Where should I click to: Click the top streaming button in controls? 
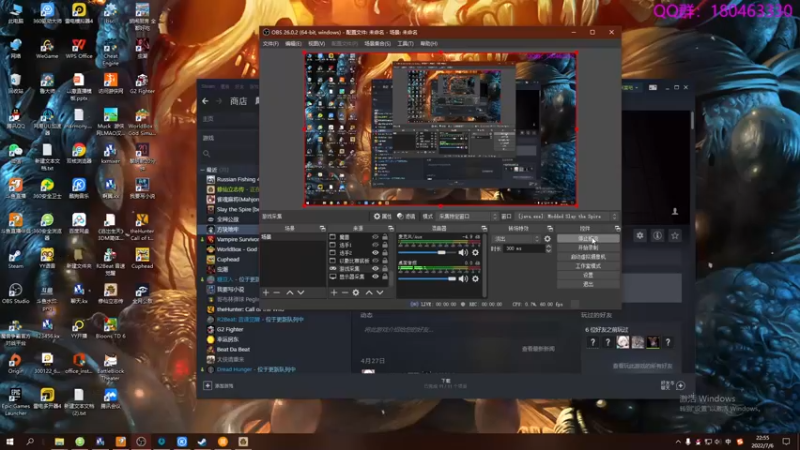(x=588, y=238)
